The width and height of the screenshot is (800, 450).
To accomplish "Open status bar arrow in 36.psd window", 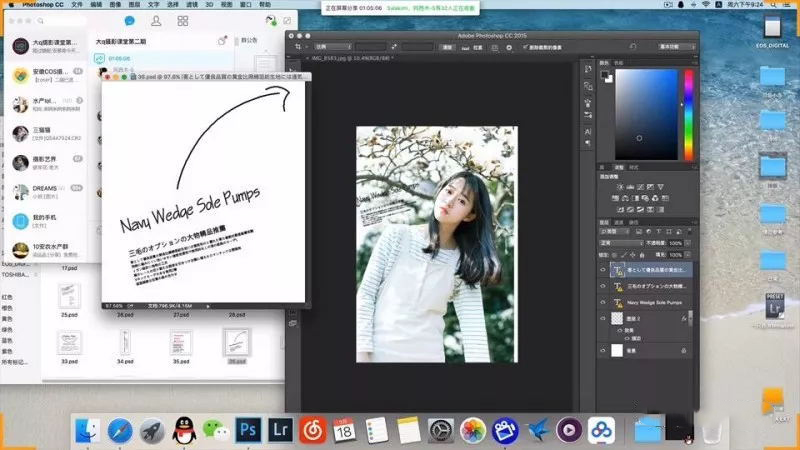I will [208, 306].
